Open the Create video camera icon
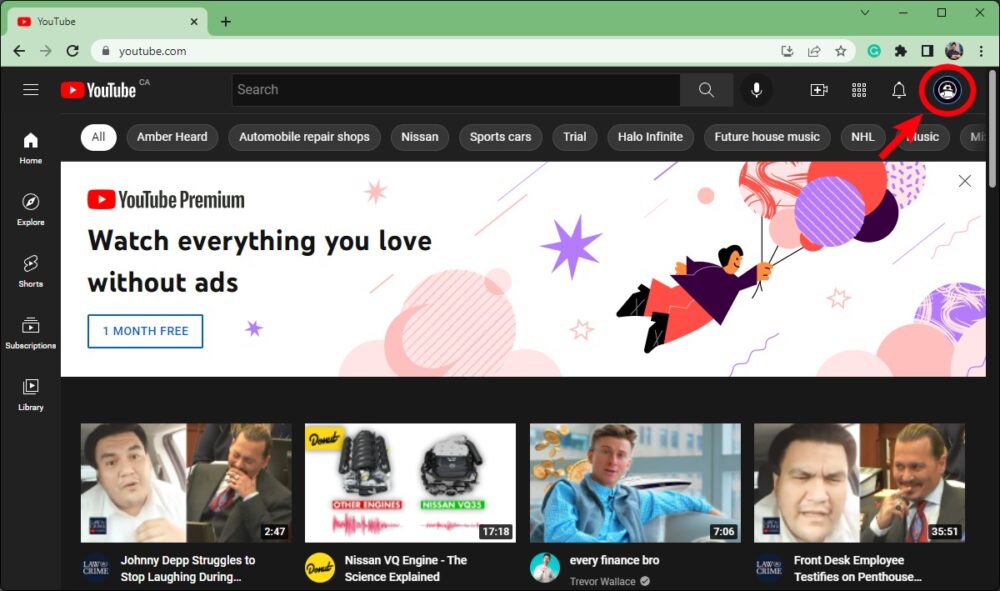This screenshot has height=591, width=1000. 819,90
